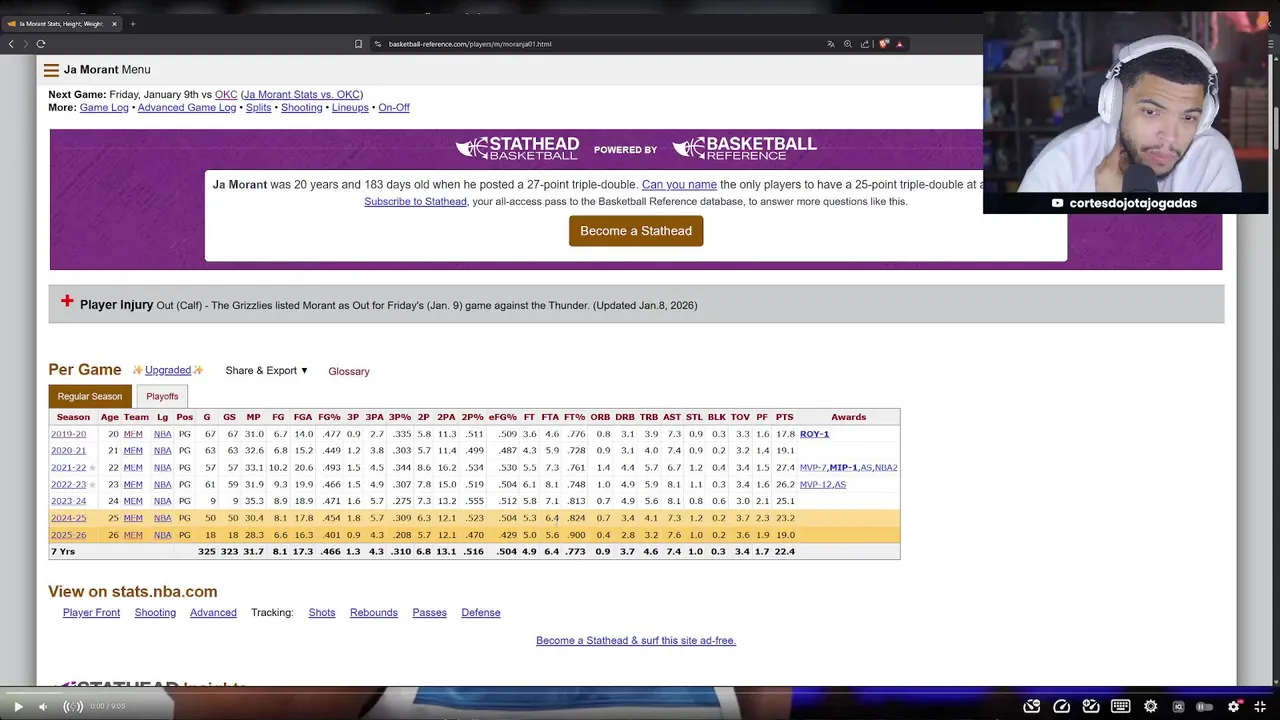This screenshot has width=1280, height=720.
Task: Open the MVP-12,AS awards link
Action: click(x=823, y=485)
